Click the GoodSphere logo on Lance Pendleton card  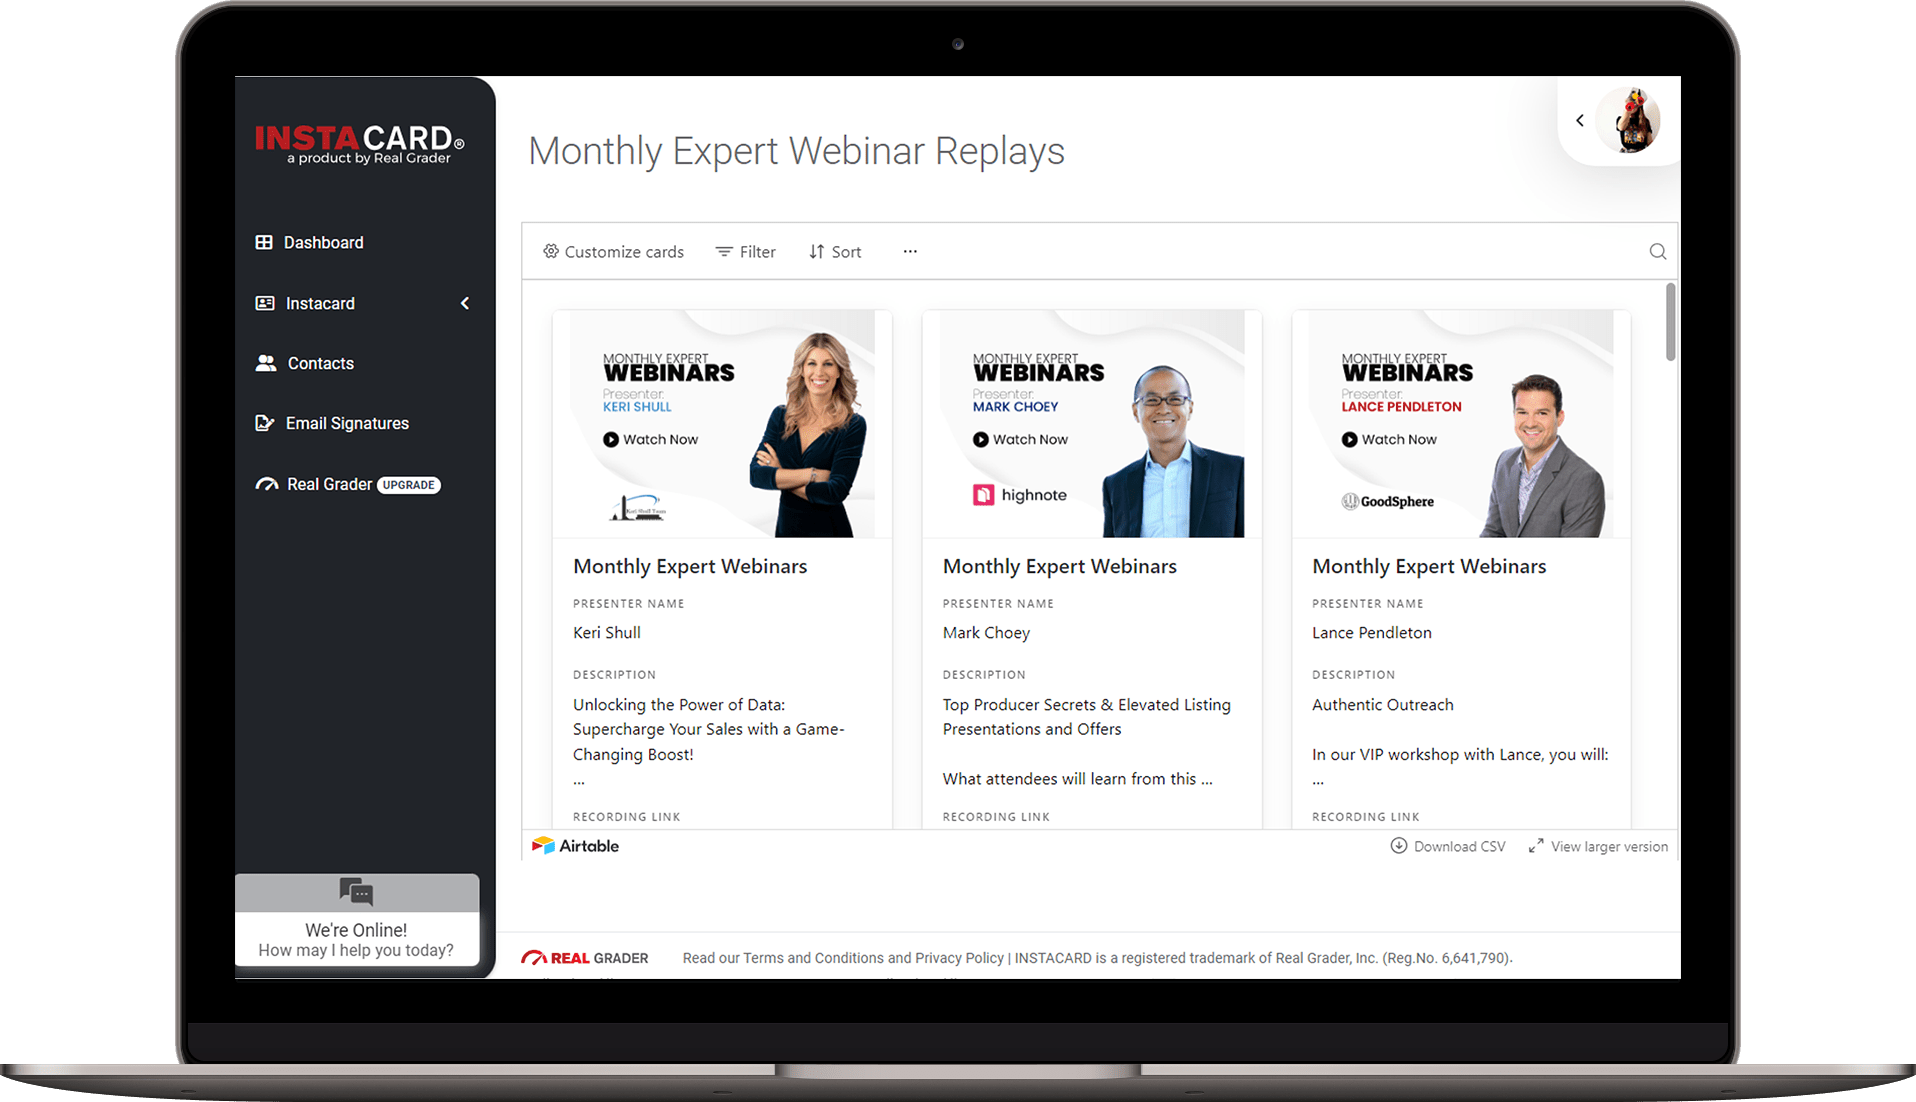1388,501
